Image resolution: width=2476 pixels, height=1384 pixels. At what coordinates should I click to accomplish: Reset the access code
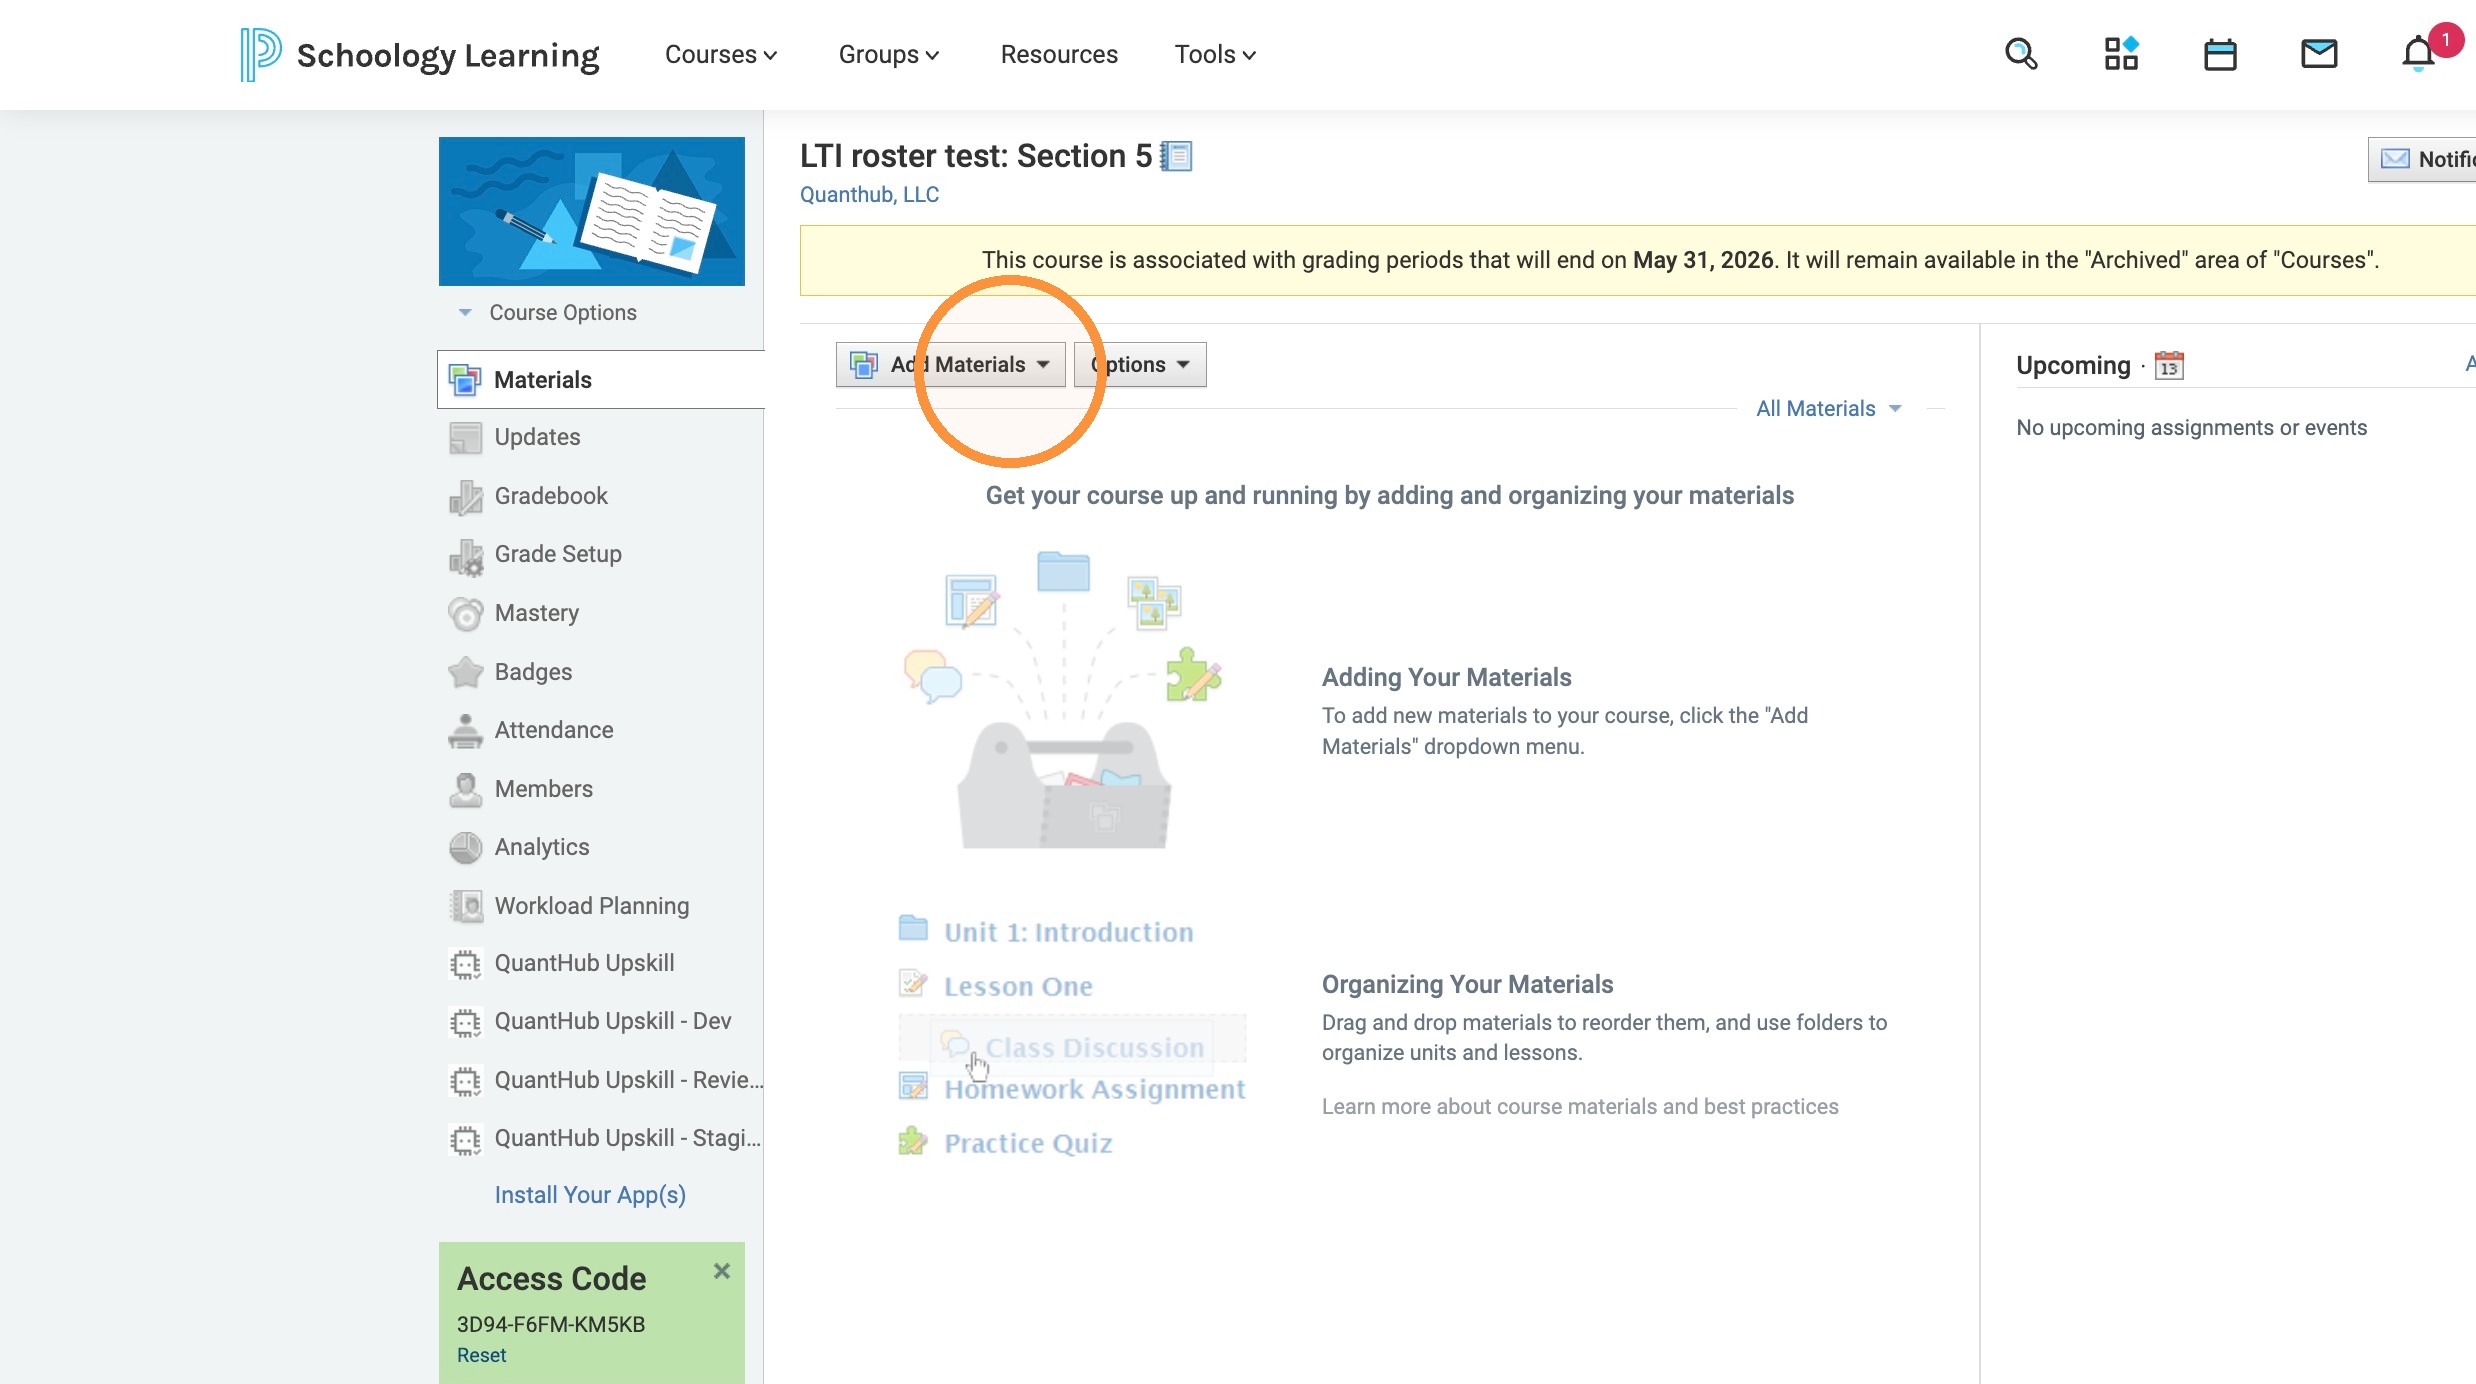[x=481, y=1356]
